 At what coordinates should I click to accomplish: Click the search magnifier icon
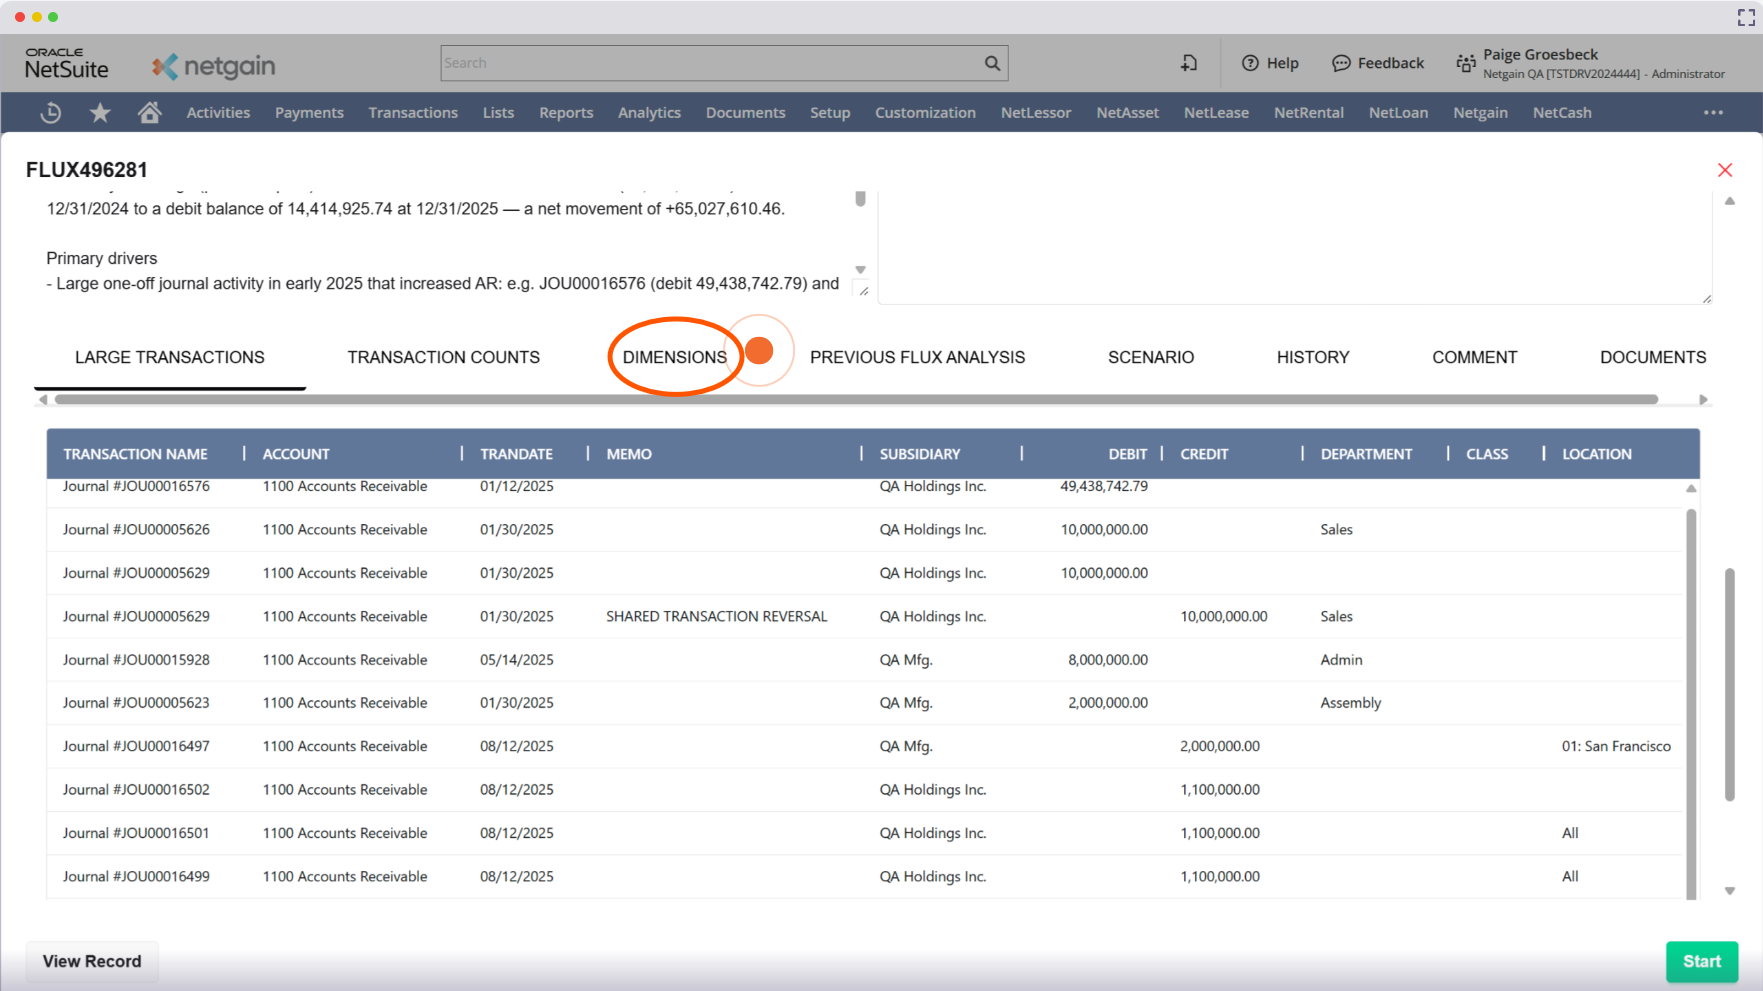(992, 63)
